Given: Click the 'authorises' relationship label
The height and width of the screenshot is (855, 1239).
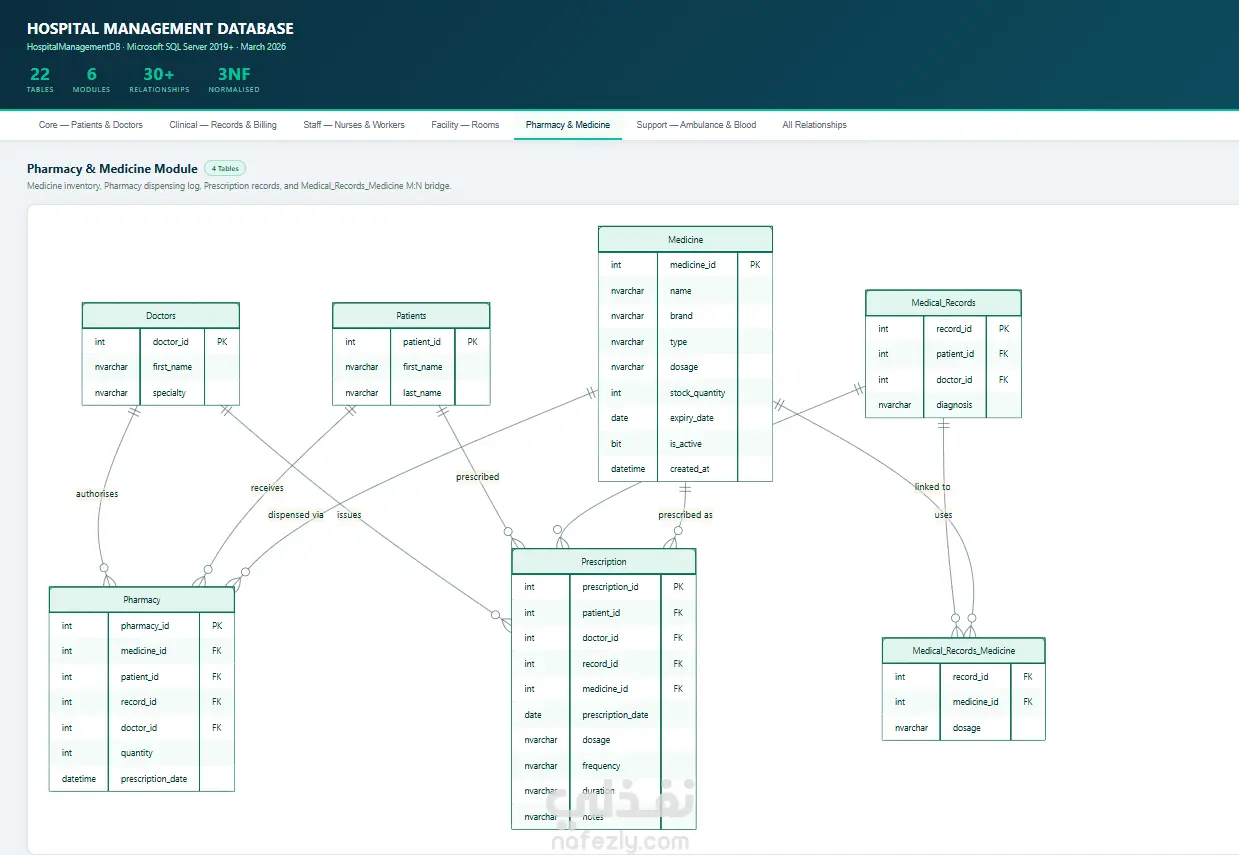Looking at the screenshot, I should (x=97, y=494).
